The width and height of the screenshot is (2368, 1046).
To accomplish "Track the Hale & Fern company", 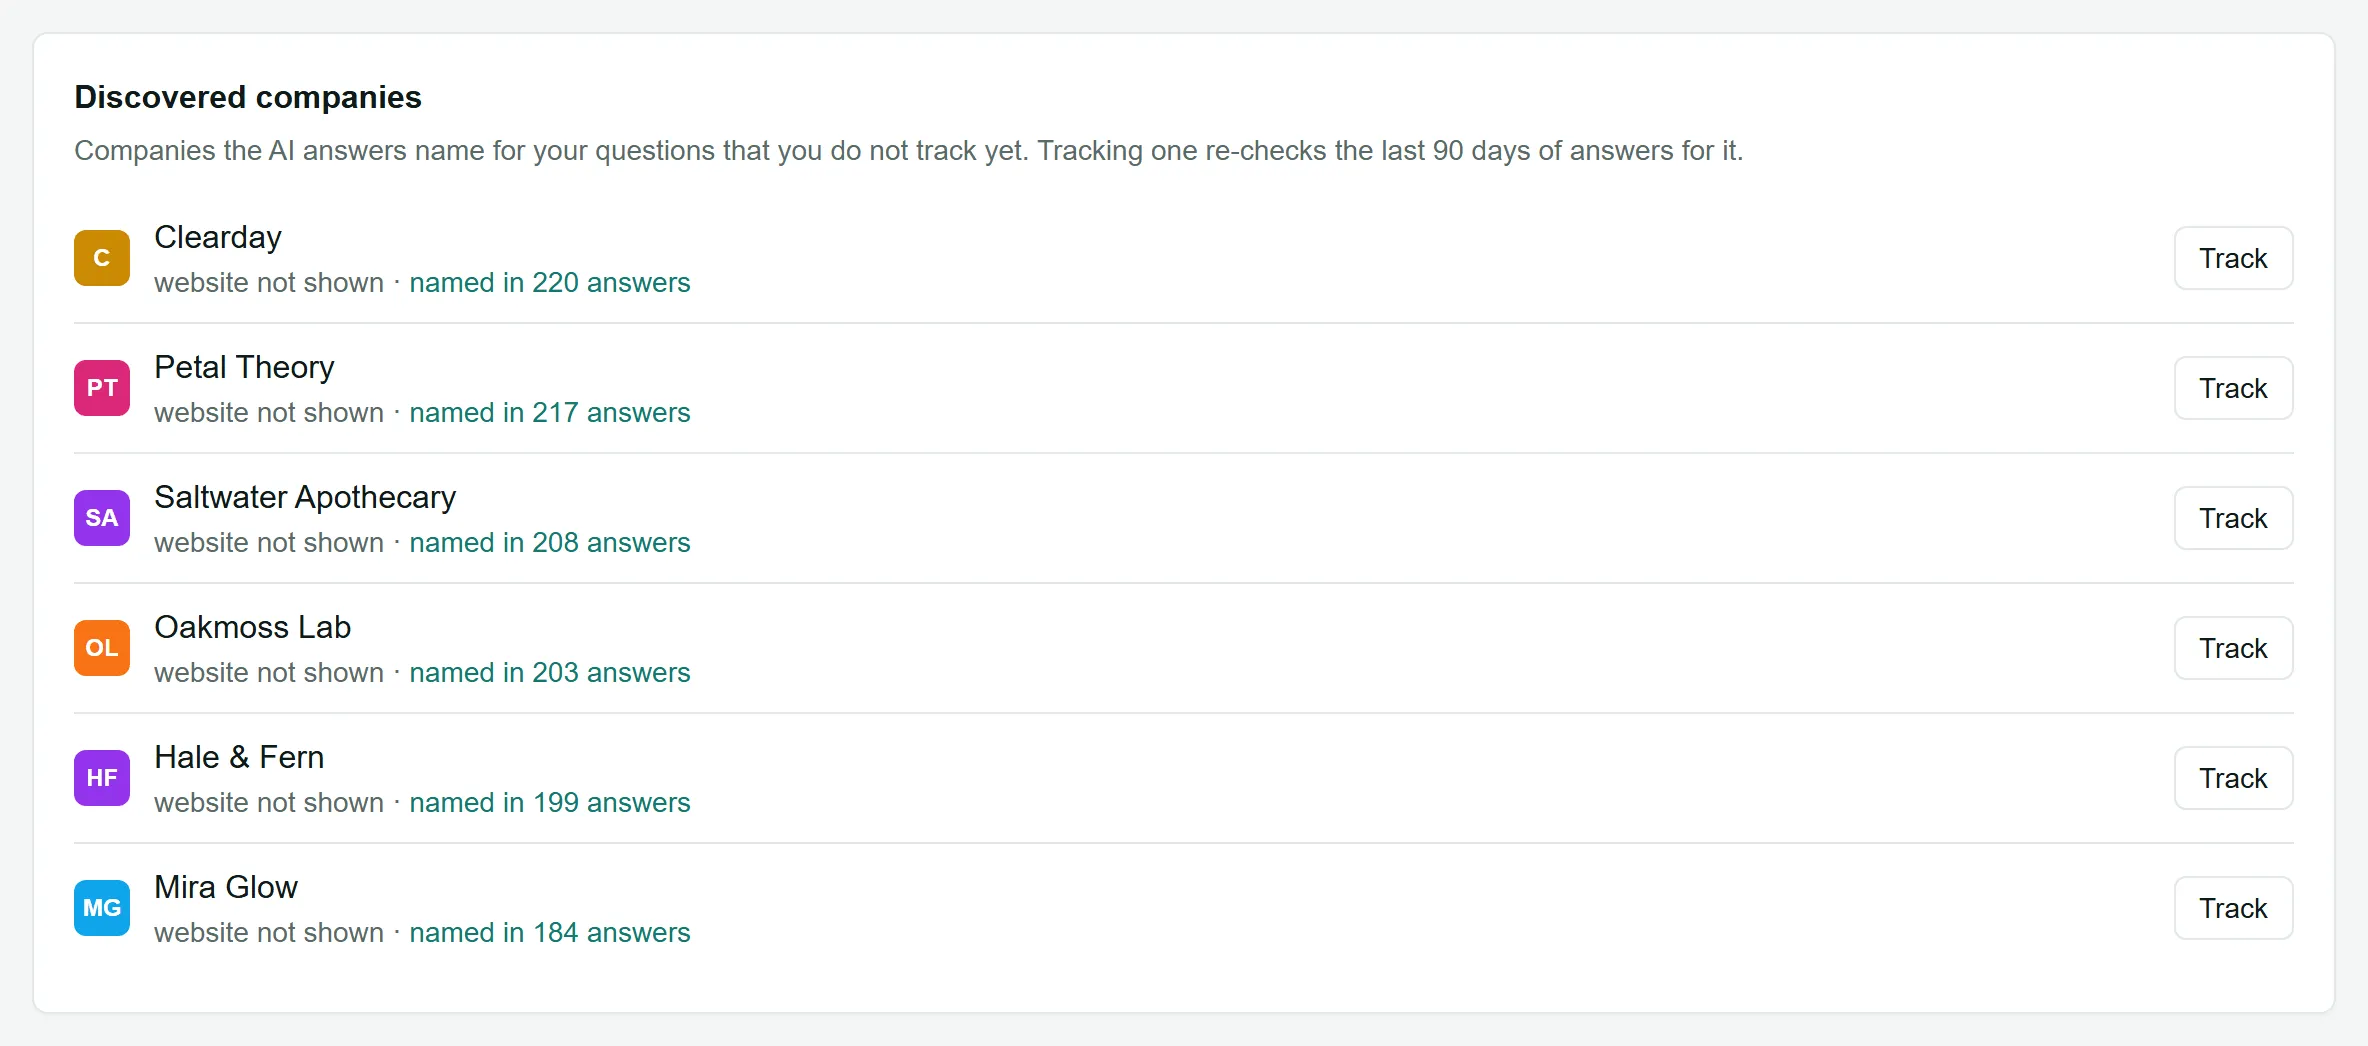I will (x=2233, y=778).
